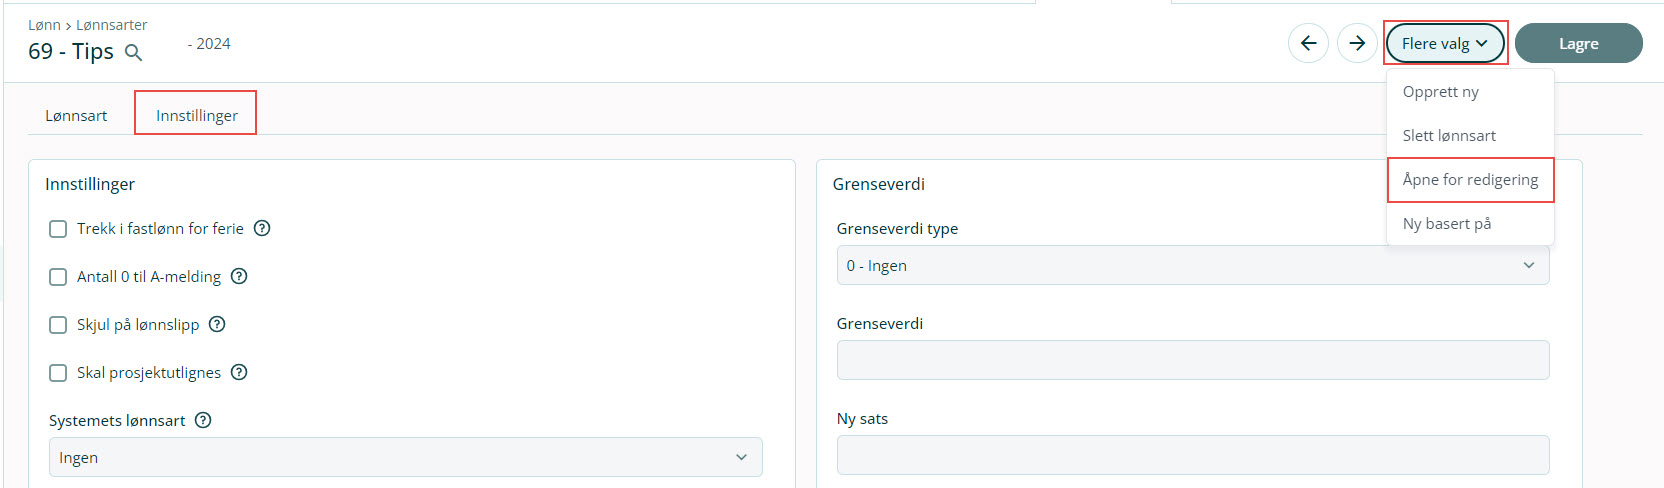Screen dimensions: 1664x488
Task: Click the Lagre button
Action: (x=1578, y=43)
